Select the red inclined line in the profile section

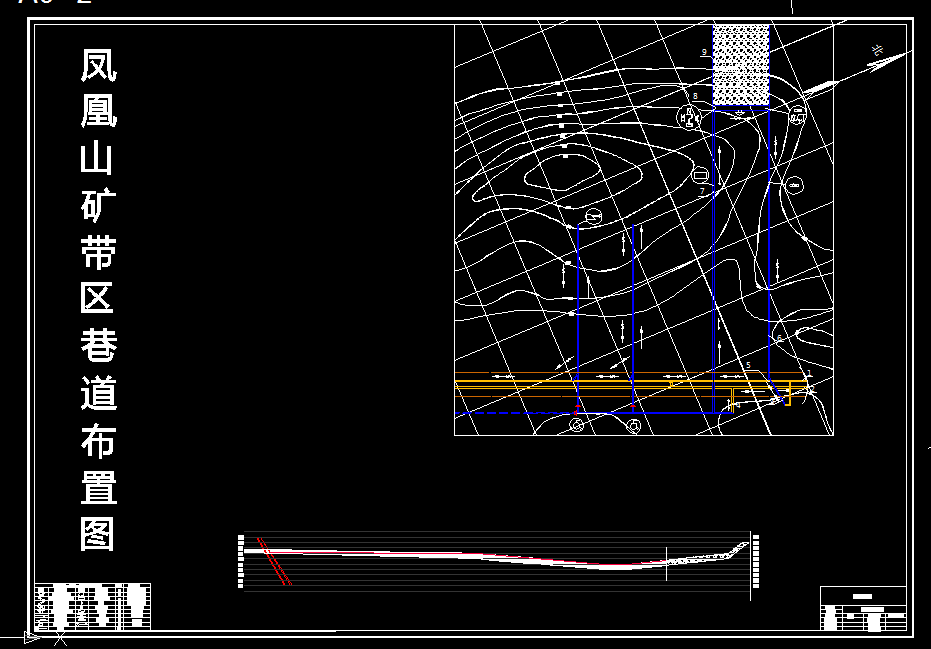coord(274,562)
